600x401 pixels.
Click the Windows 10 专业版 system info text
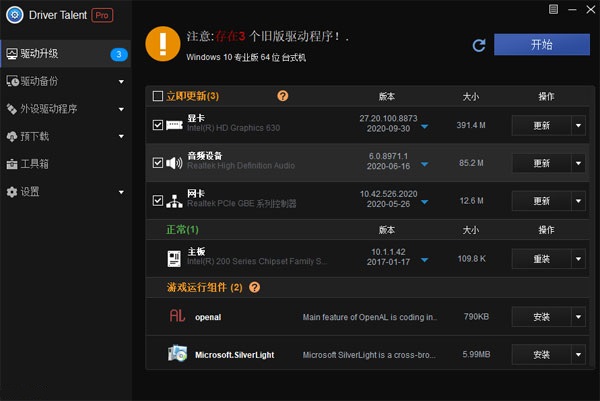click(246, 57)
